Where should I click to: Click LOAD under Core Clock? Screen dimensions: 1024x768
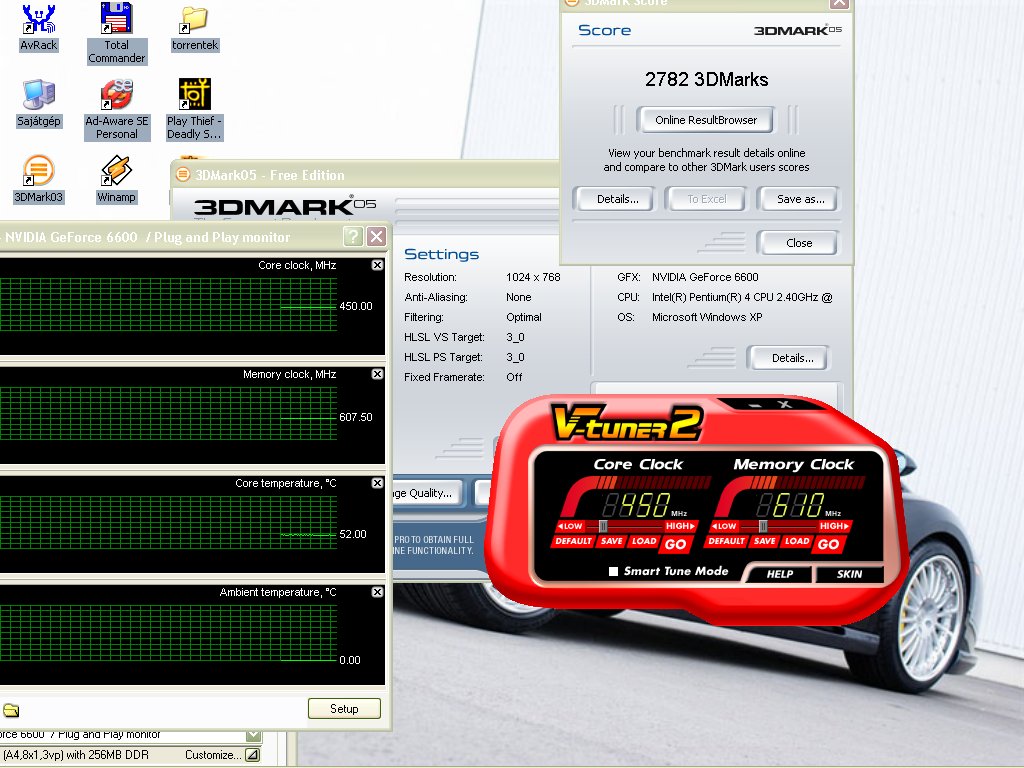click(644, 541)
